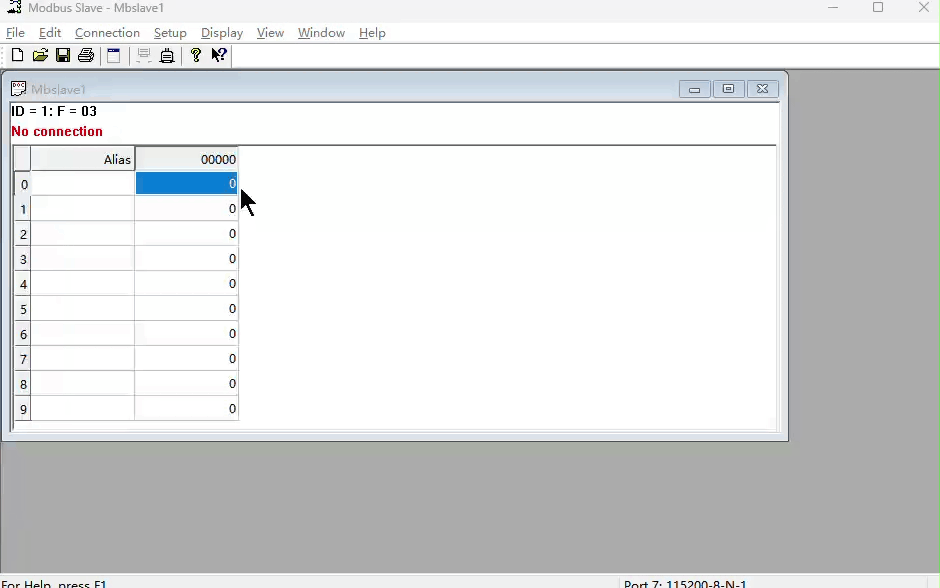Click the 00000 column header
Screen dimensions: 940x588
click(186, 159)
